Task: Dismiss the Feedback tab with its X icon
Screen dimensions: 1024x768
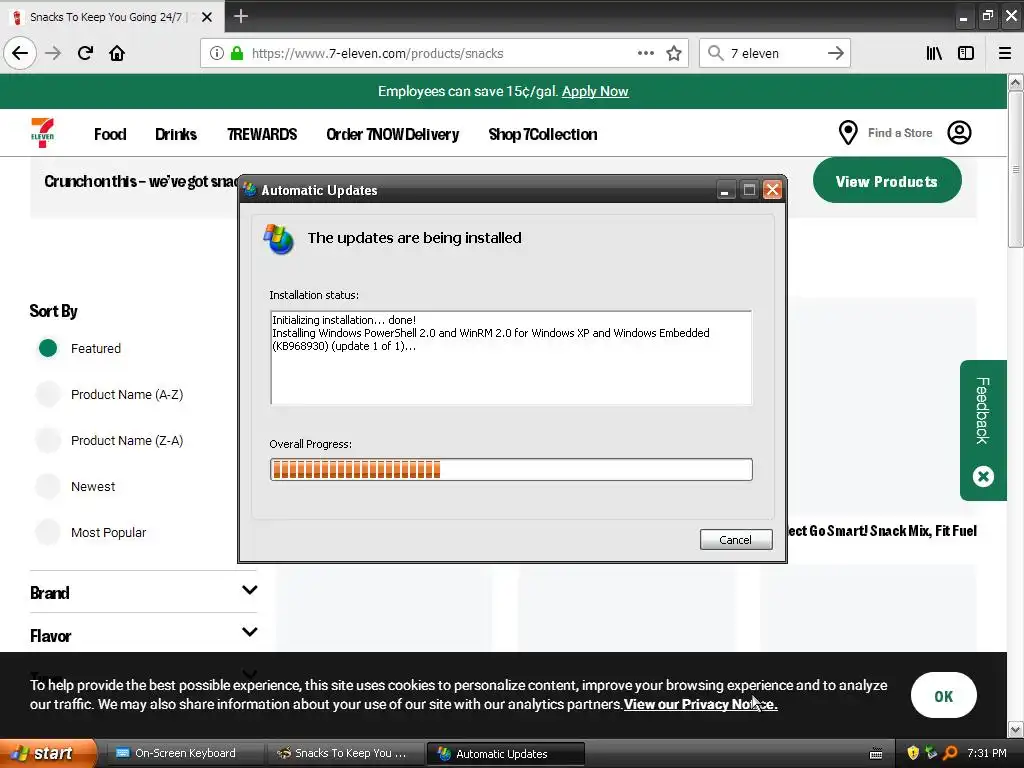Action: pos(983,476)
